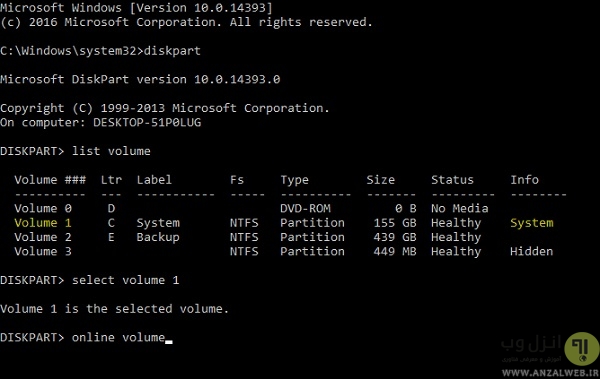
Task: Click 'On computer: DESKTOP-51P0LUG' line
Action: pyautogui.click(x=101, y=123)
